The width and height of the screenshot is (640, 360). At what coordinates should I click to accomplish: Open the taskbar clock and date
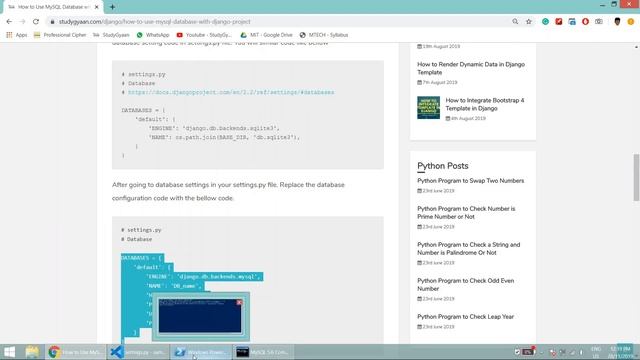click(x=621, y=352)
